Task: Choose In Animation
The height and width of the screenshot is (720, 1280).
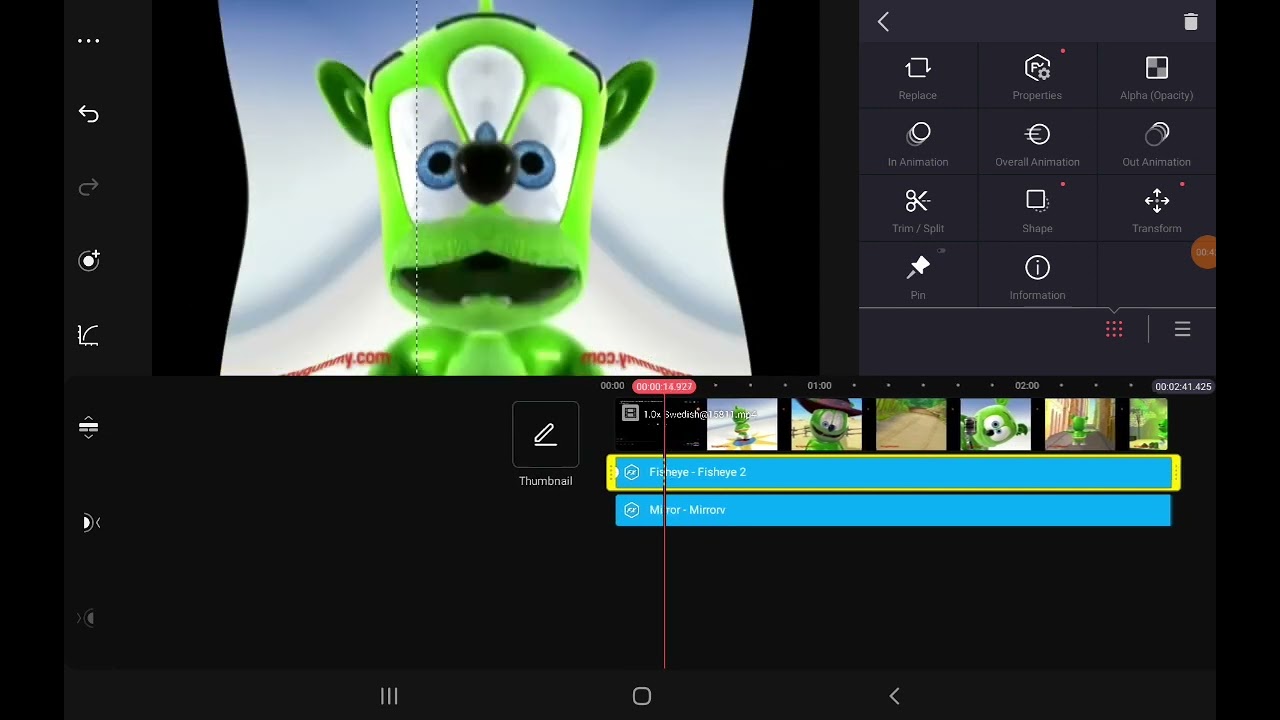Action: pos(917,143)
